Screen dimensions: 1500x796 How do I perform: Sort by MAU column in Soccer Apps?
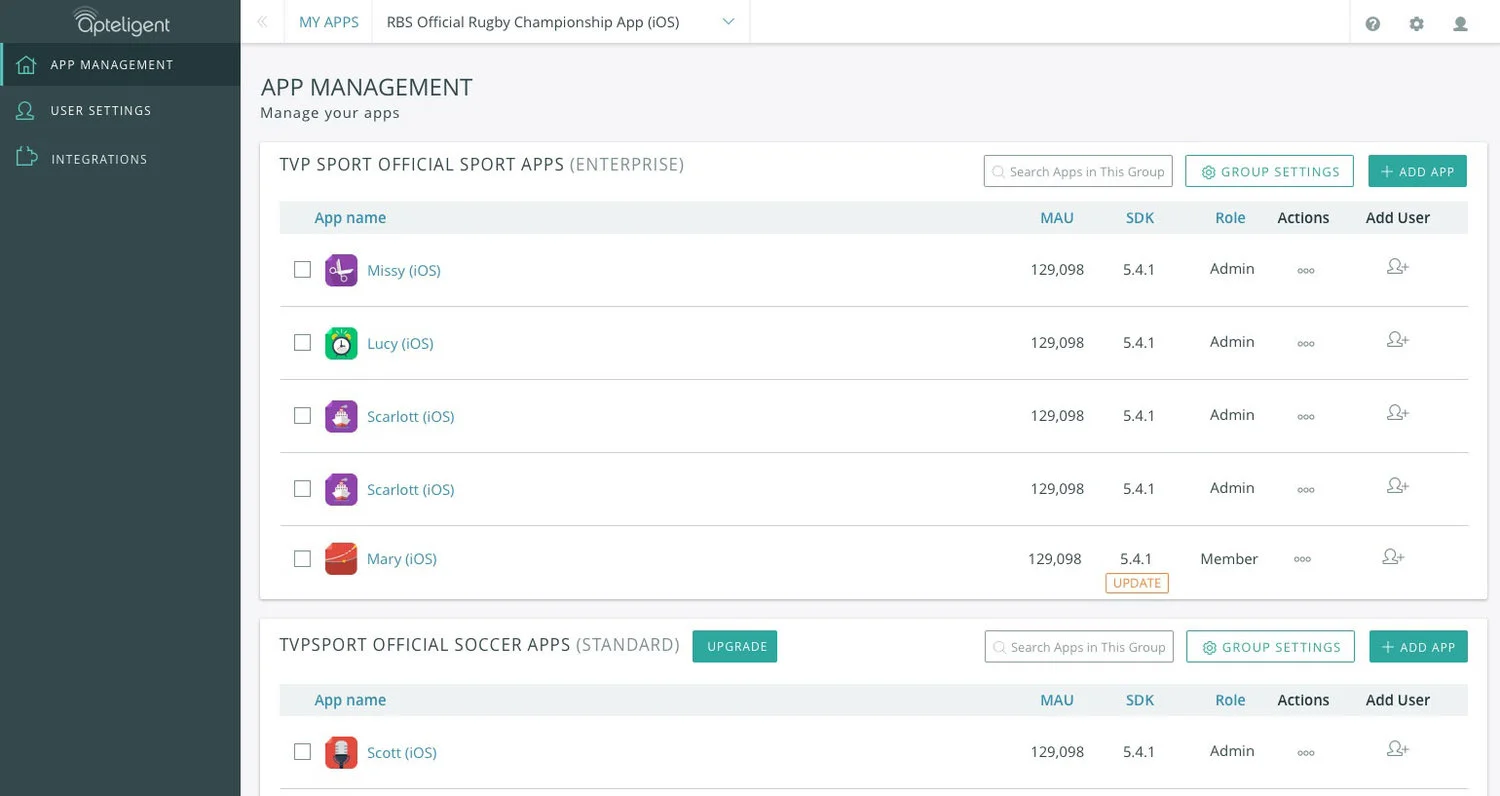pyautogui.click(x=1057, y=700)
